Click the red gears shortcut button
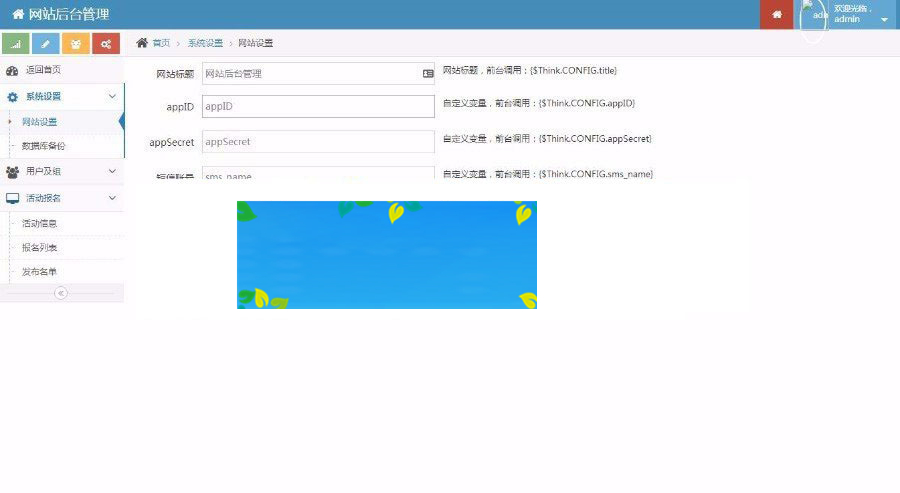 coord(106,44)
